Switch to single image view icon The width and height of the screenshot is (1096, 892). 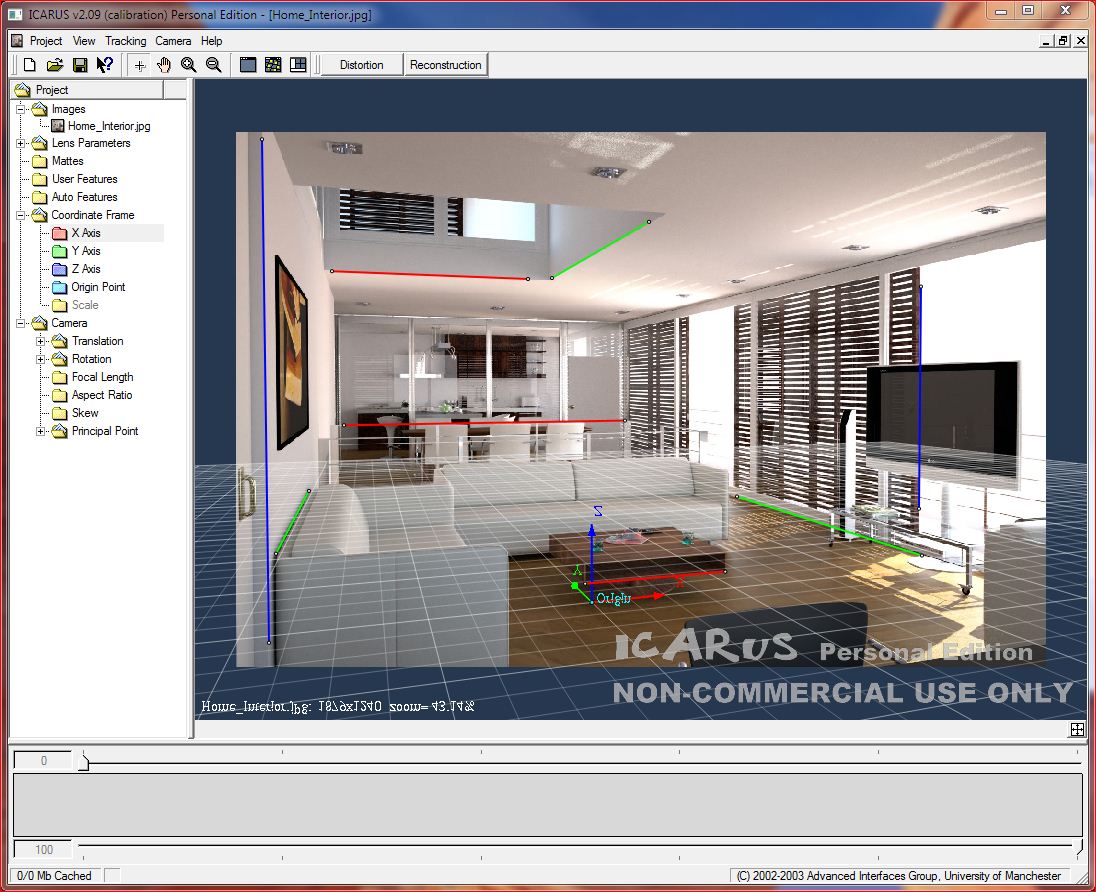pyautogui.click(x=247, y=65)
